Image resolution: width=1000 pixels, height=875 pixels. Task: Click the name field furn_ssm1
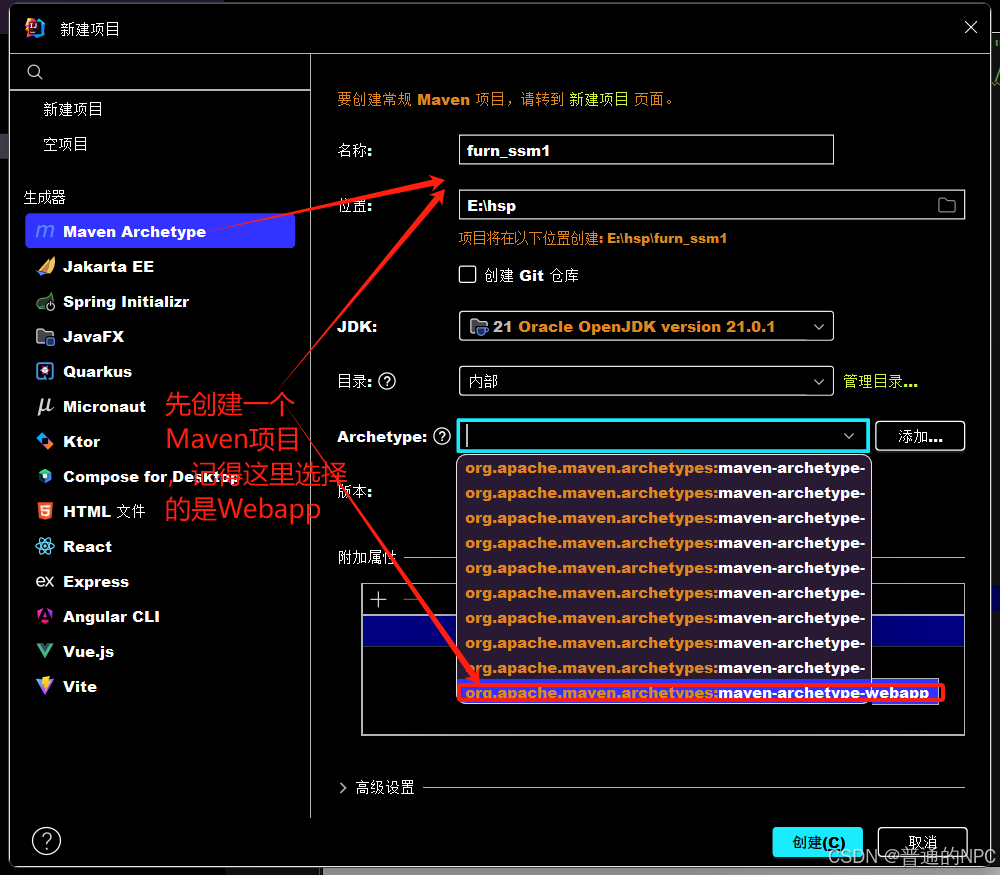646,150
